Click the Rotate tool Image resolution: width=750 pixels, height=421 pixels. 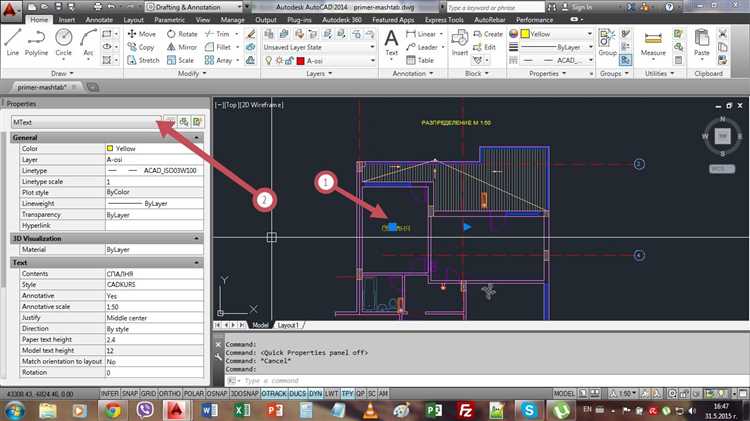(x=182, y=34)
